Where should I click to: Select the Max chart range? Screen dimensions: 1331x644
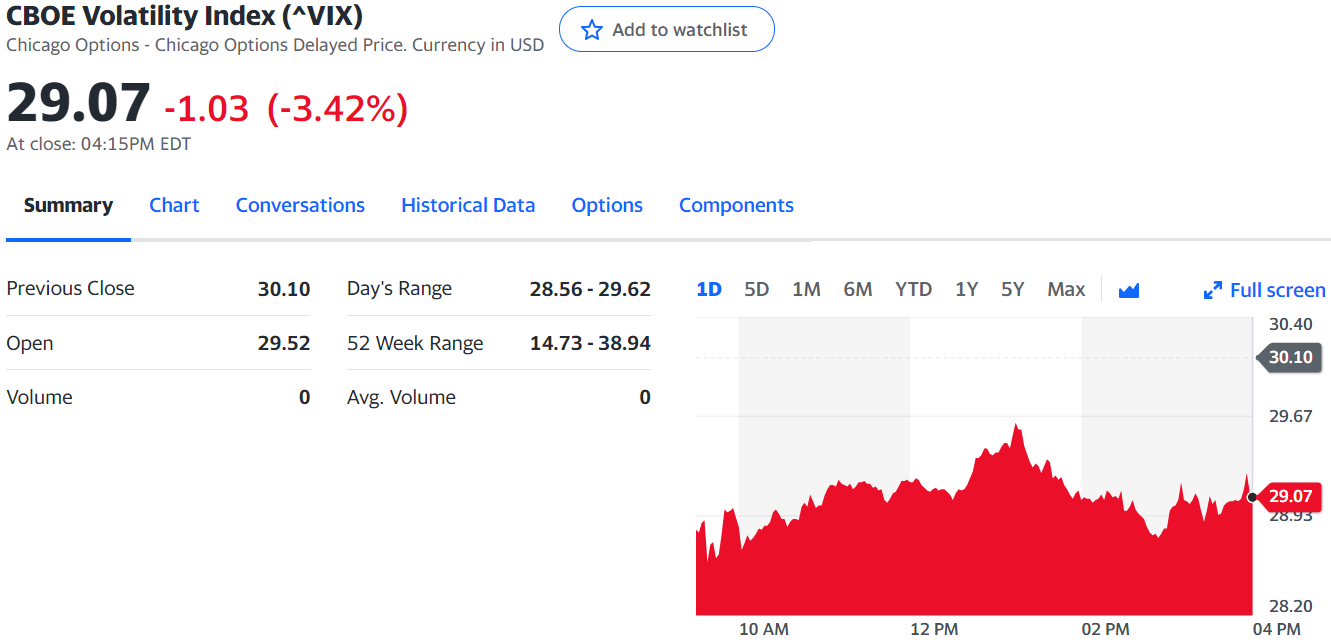click(1066, 289)
